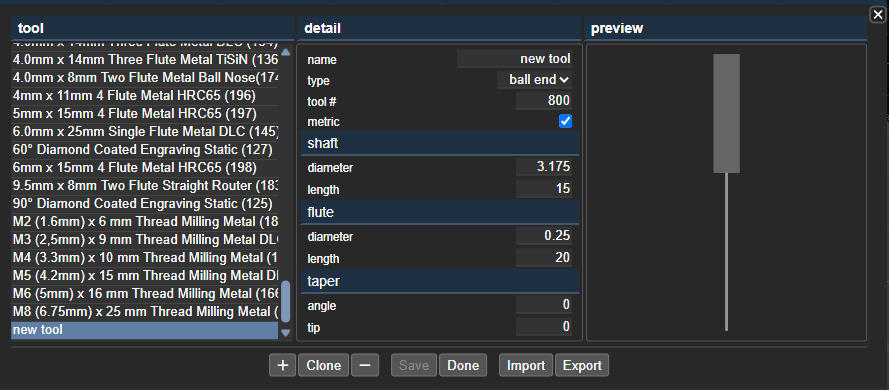
Task: Open the tool type dropdown
Action: pos(534,80)
